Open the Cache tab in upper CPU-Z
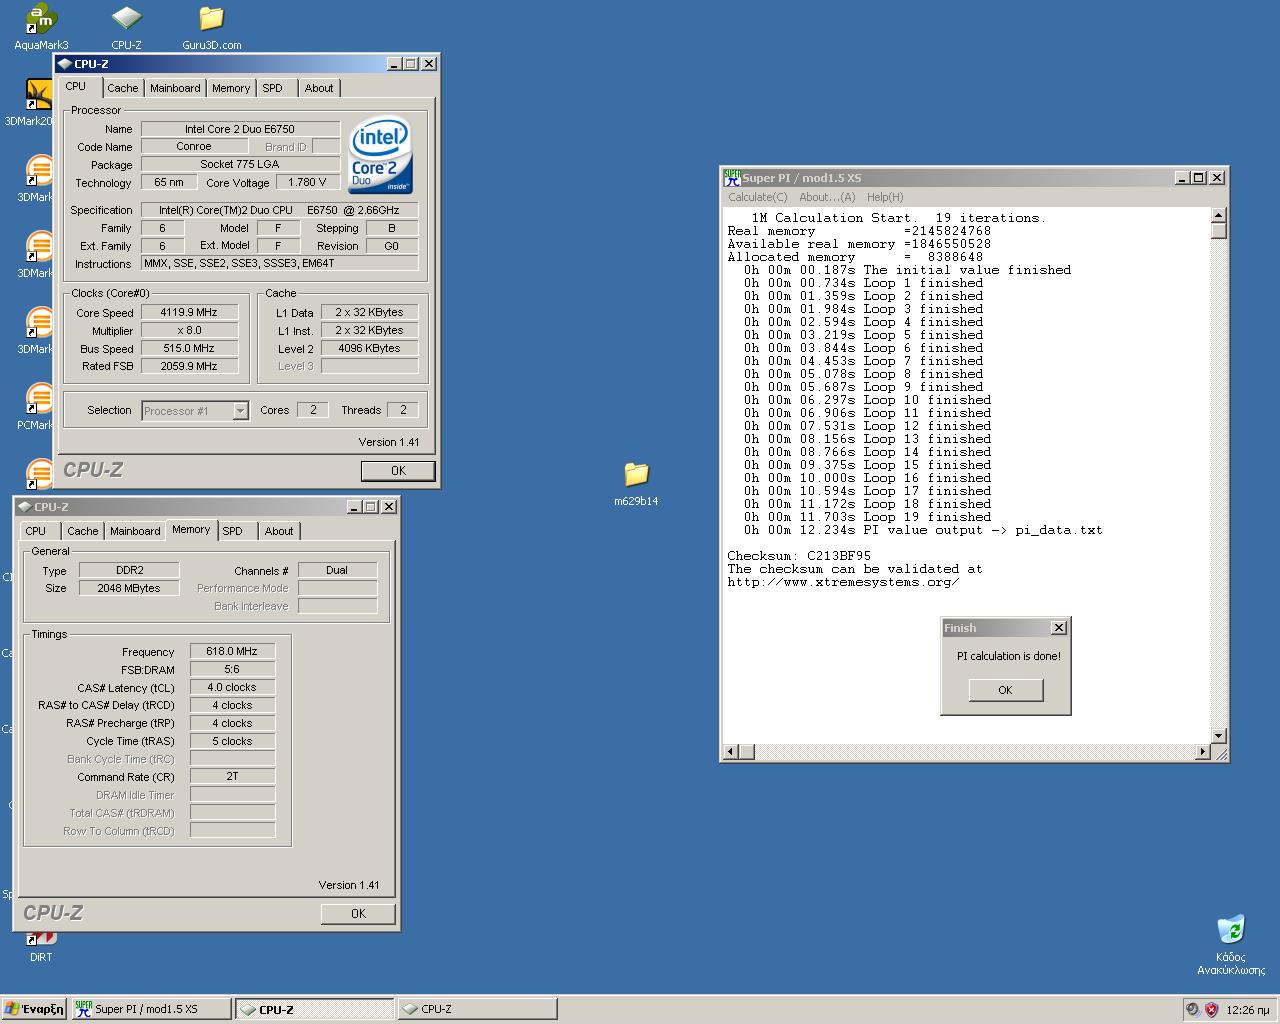This screenshot has height=1024, width=1280. coord(123,88)
